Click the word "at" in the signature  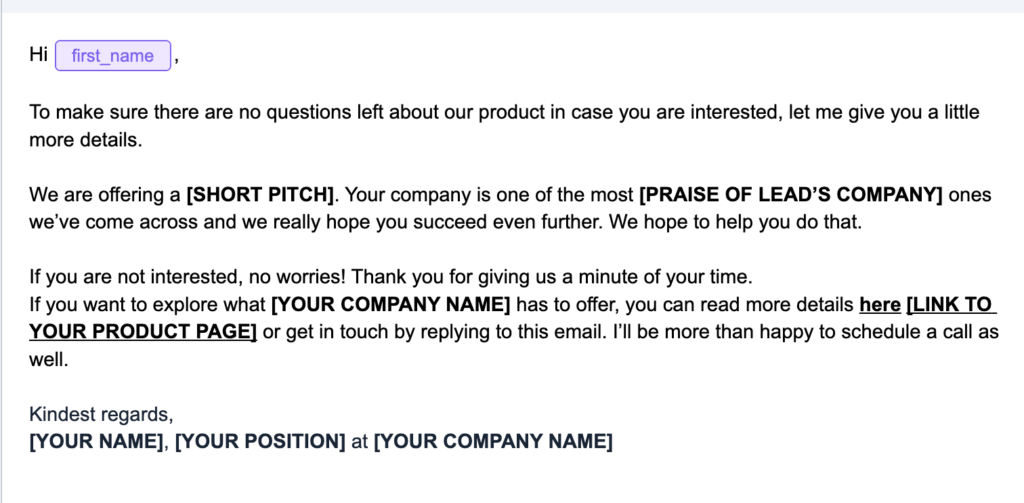pos(360,441)
